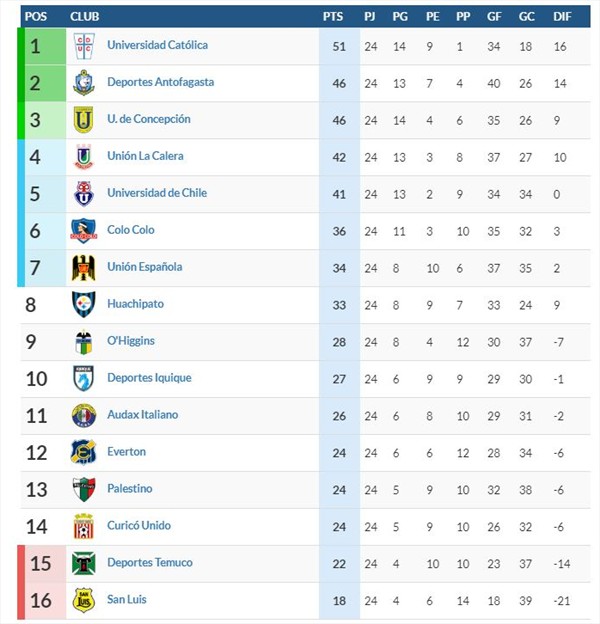Click the Universidad Católica club crest
Screen dimensions: 600x624
[84, 46]
